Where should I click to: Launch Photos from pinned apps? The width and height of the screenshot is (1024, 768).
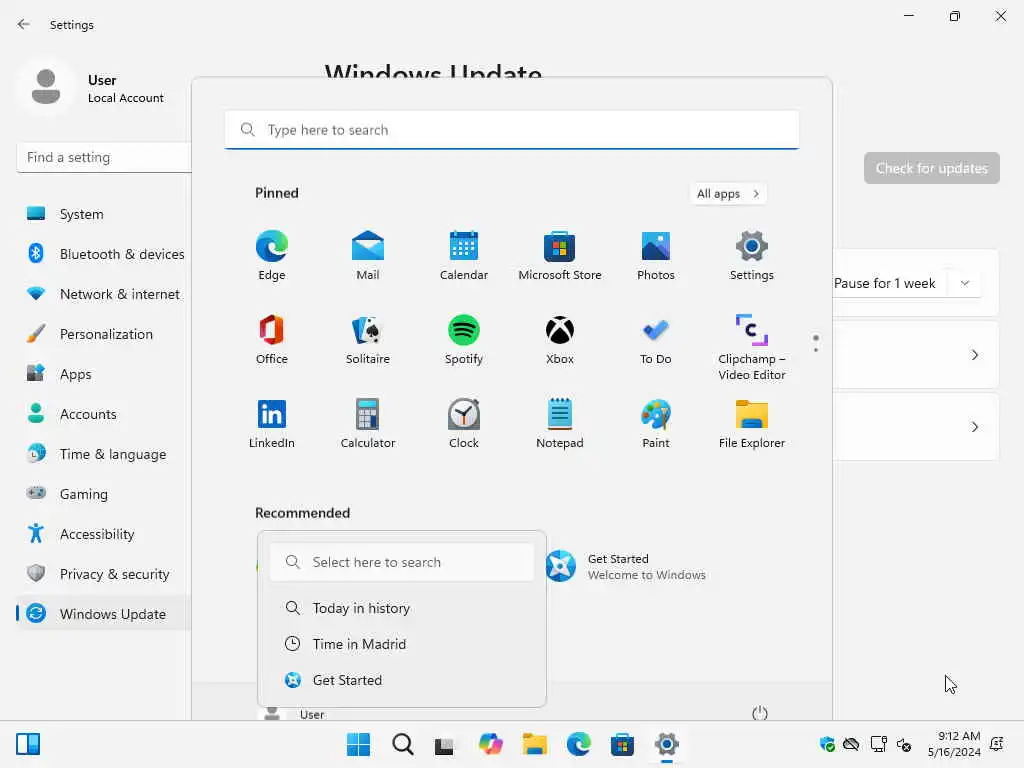click(656, 255)
